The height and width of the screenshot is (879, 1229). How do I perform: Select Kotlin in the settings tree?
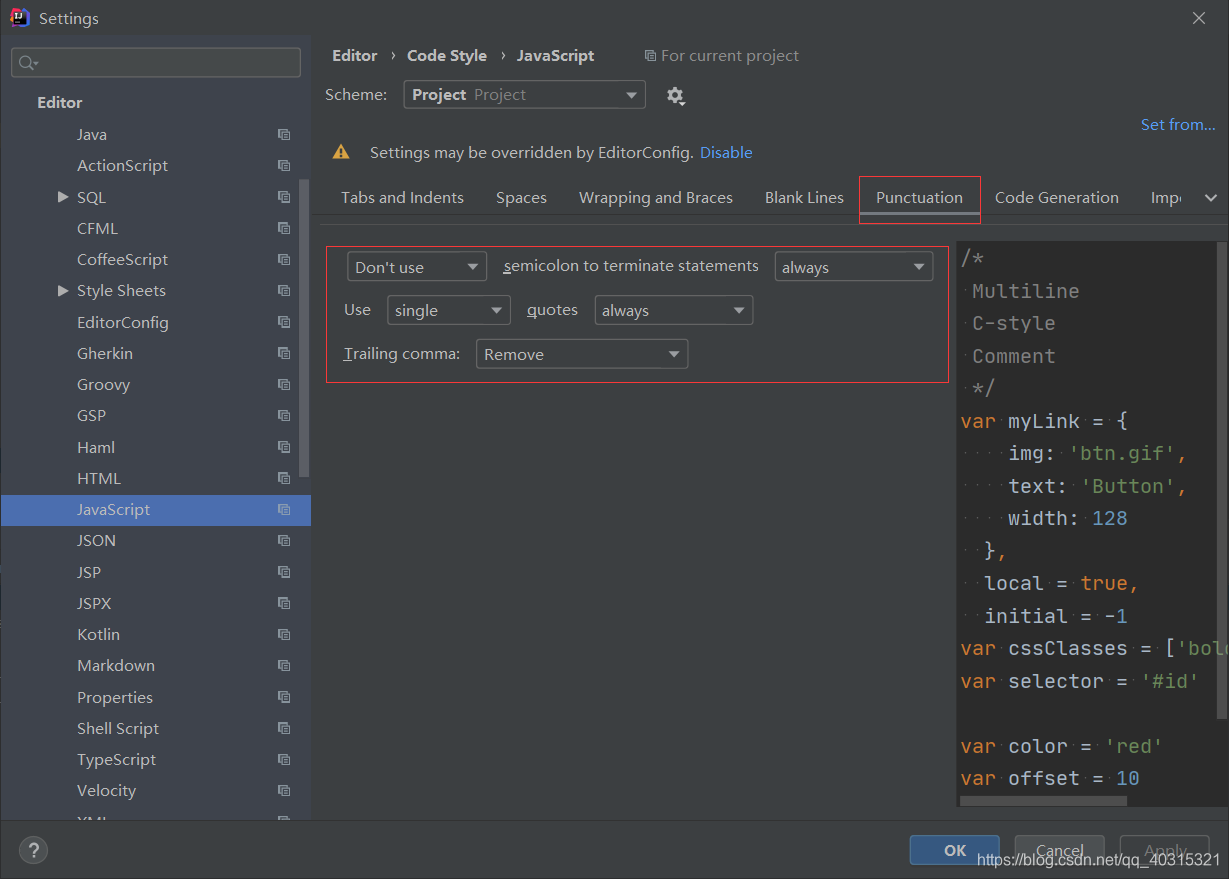tap(98, 634)
